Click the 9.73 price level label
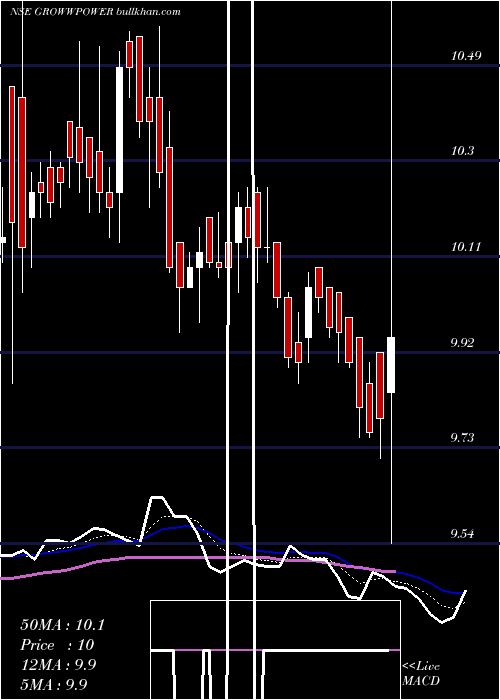Image resolution: width=500 pixels, height=700 pixels. (x=462, y=438)
